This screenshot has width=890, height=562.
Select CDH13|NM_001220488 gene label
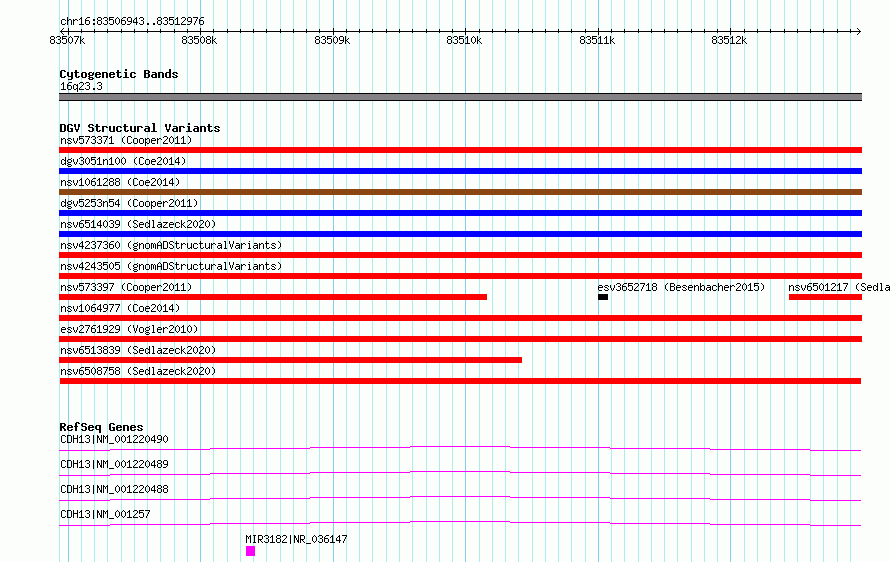point(114,489)
